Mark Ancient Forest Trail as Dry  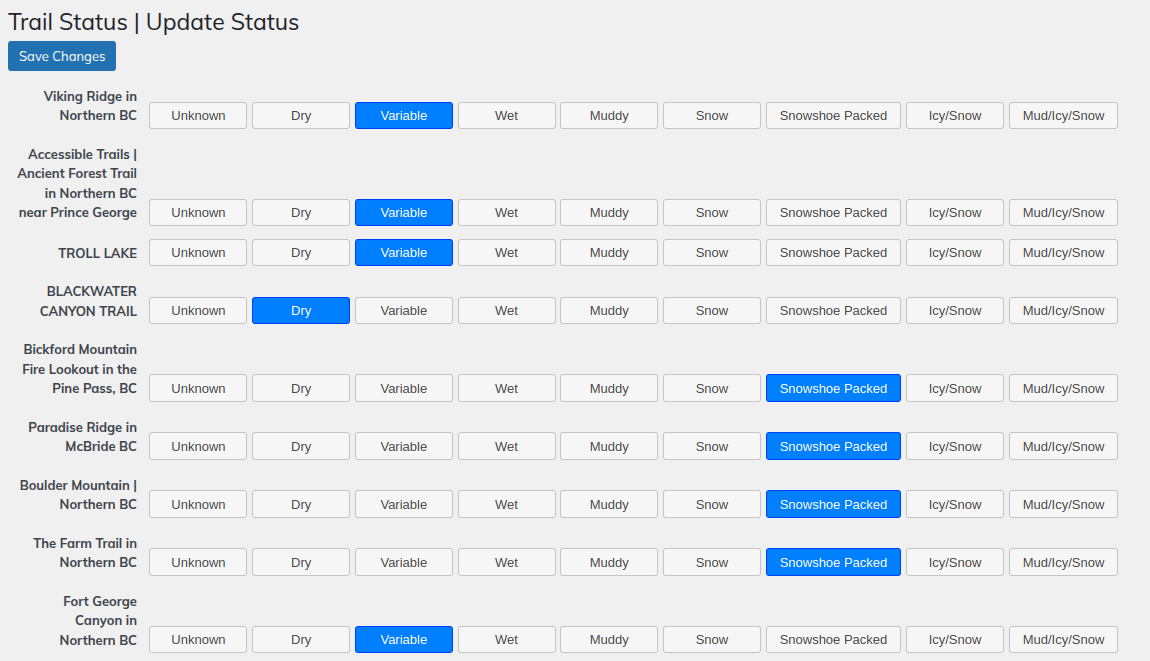(x=301, y=213)
